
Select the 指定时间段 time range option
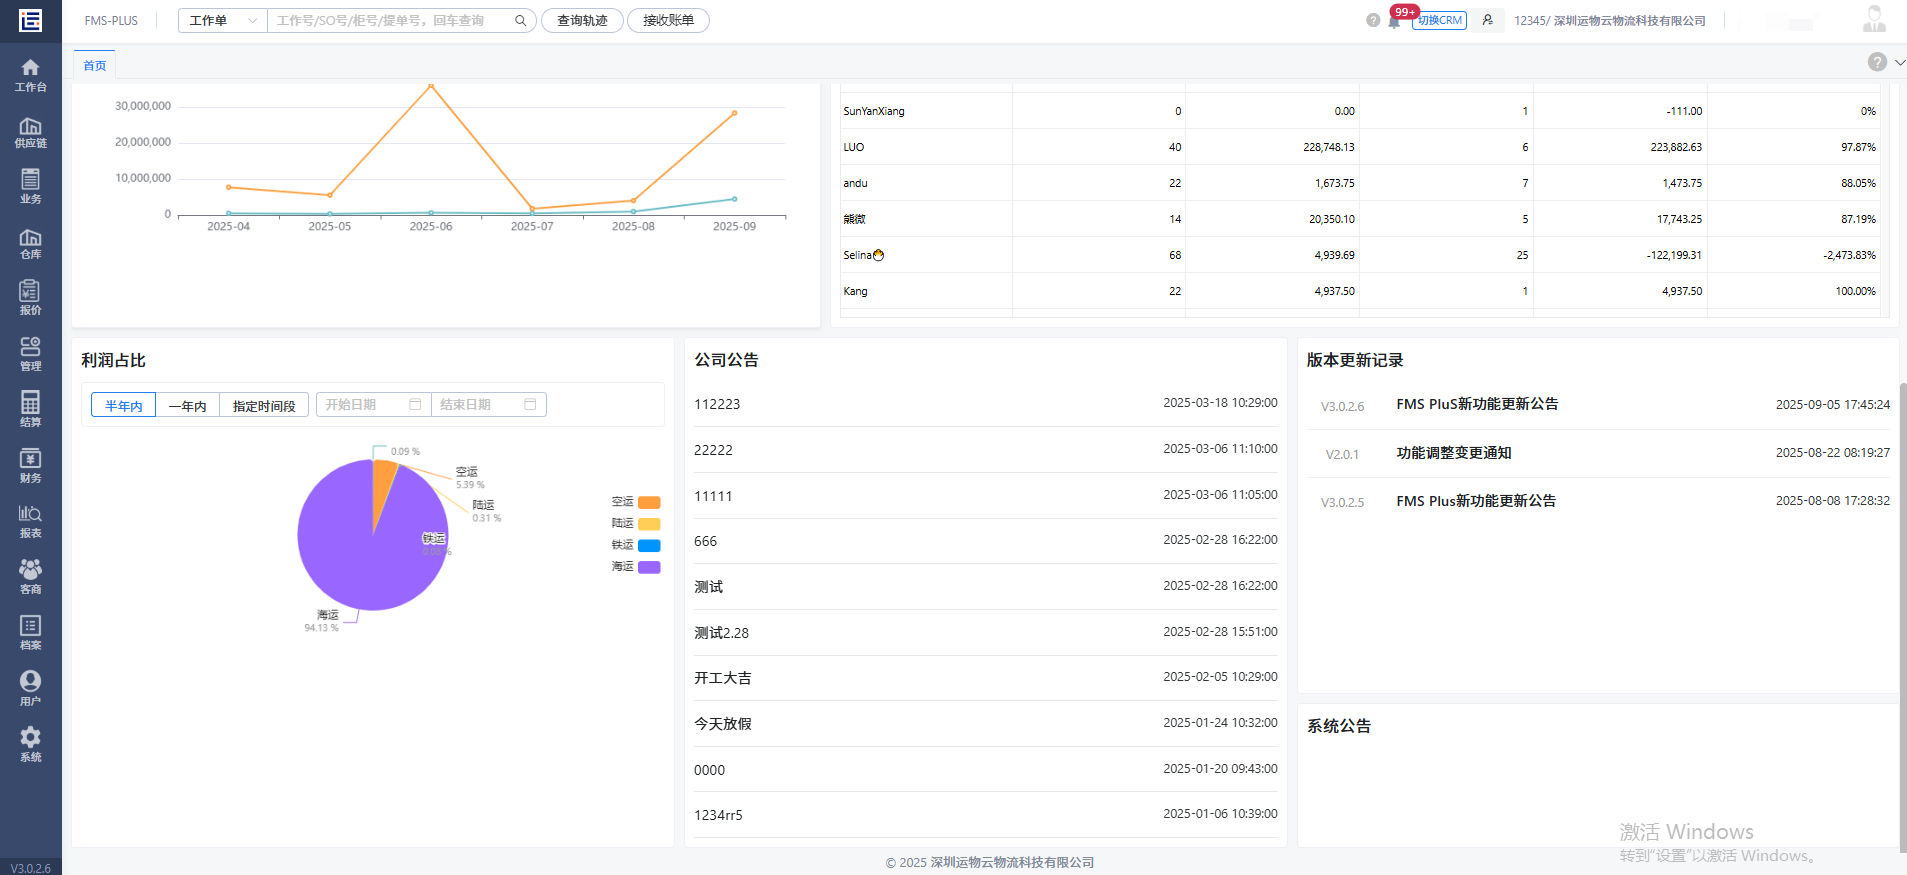[x=264, y=406]
